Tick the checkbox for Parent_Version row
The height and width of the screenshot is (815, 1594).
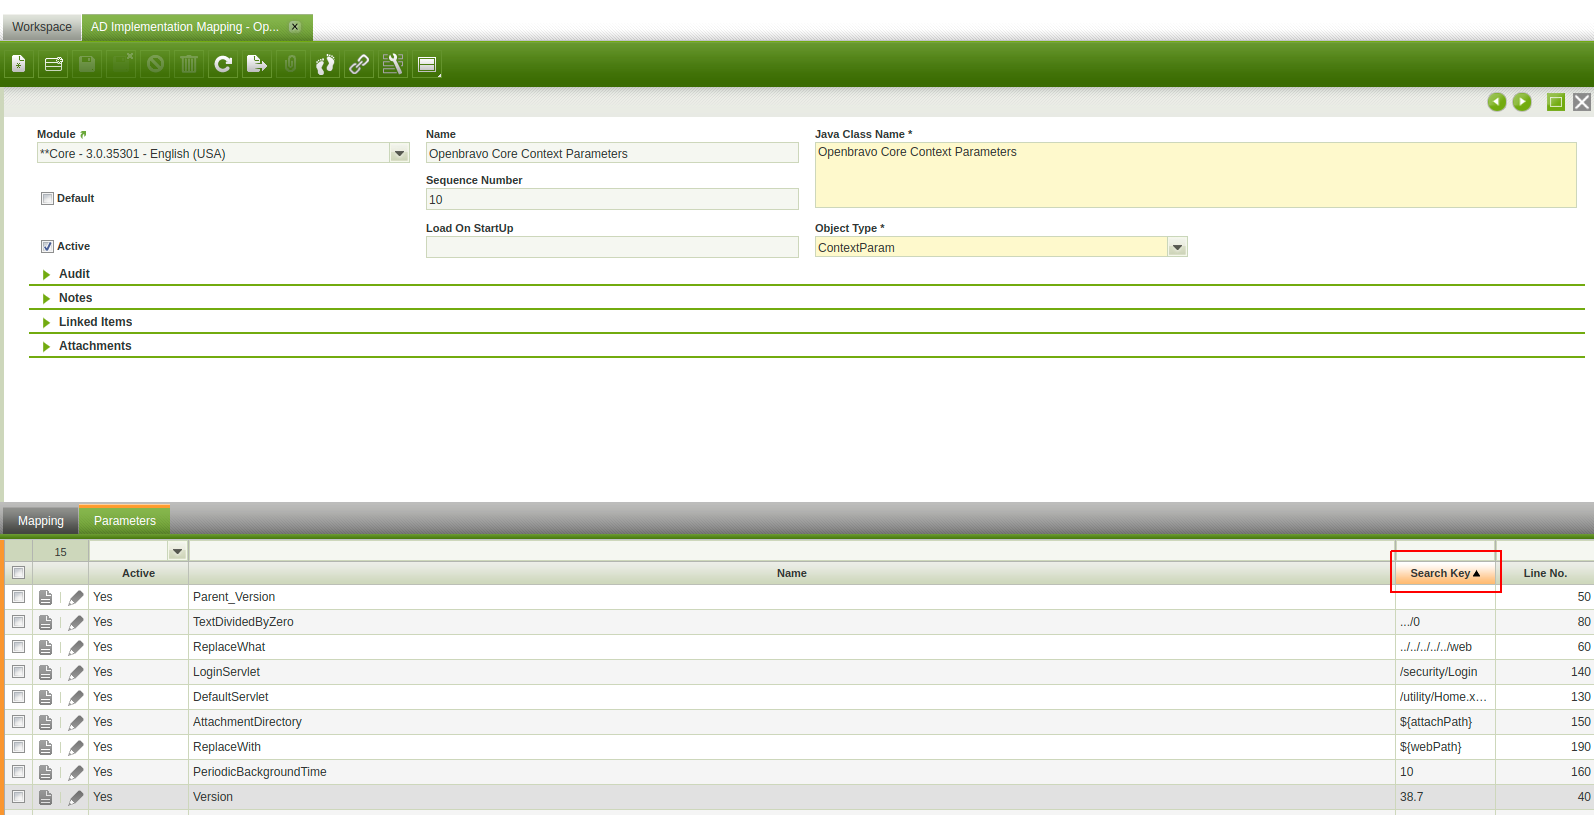18,597
